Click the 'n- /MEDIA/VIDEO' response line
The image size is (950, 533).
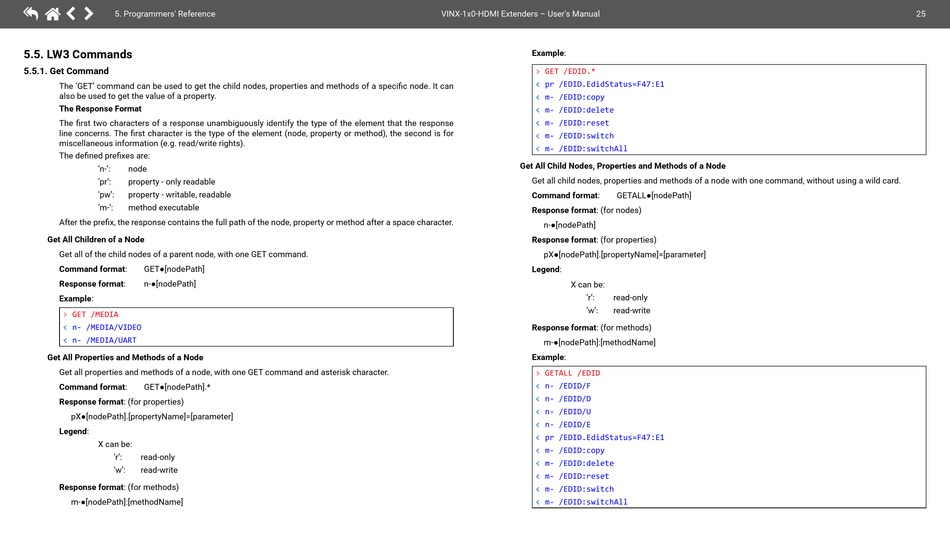102,327
